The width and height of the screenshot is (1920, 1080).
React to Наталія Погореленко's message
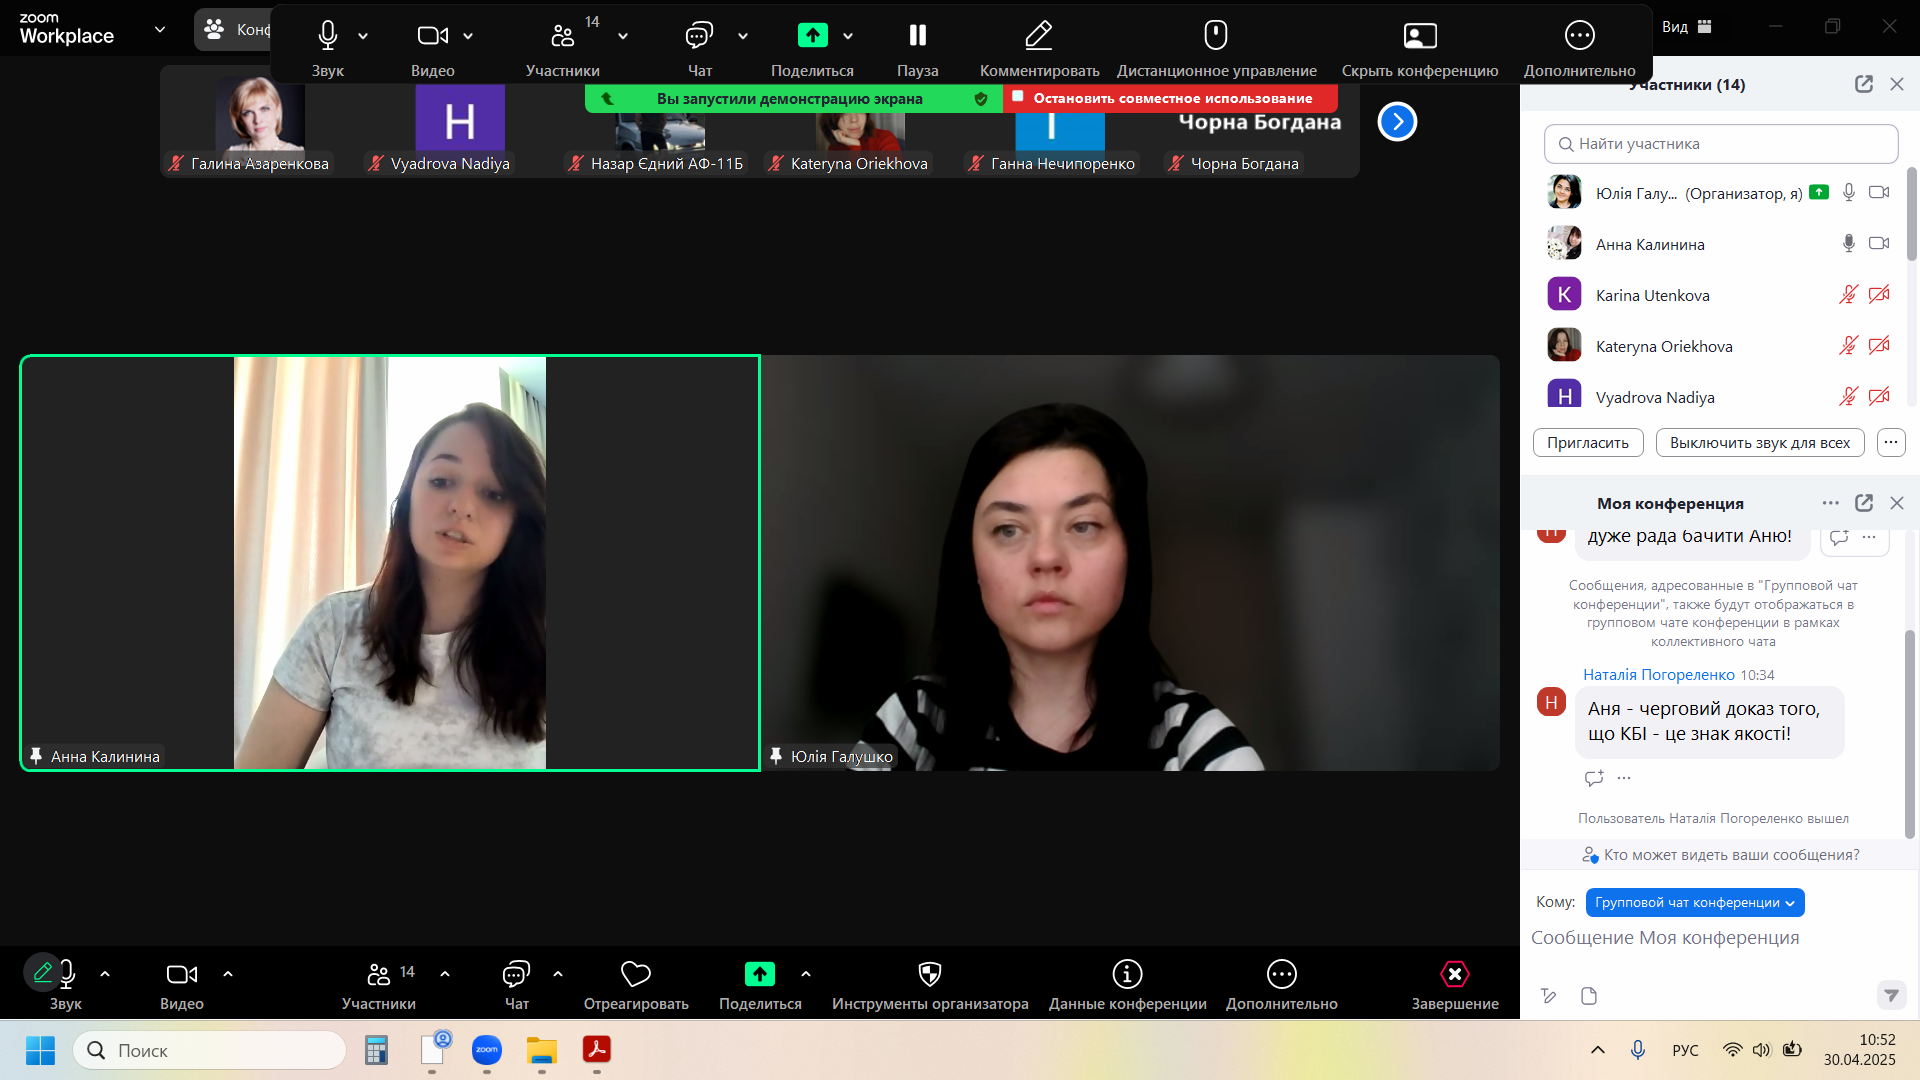(x=1594, y=778)
